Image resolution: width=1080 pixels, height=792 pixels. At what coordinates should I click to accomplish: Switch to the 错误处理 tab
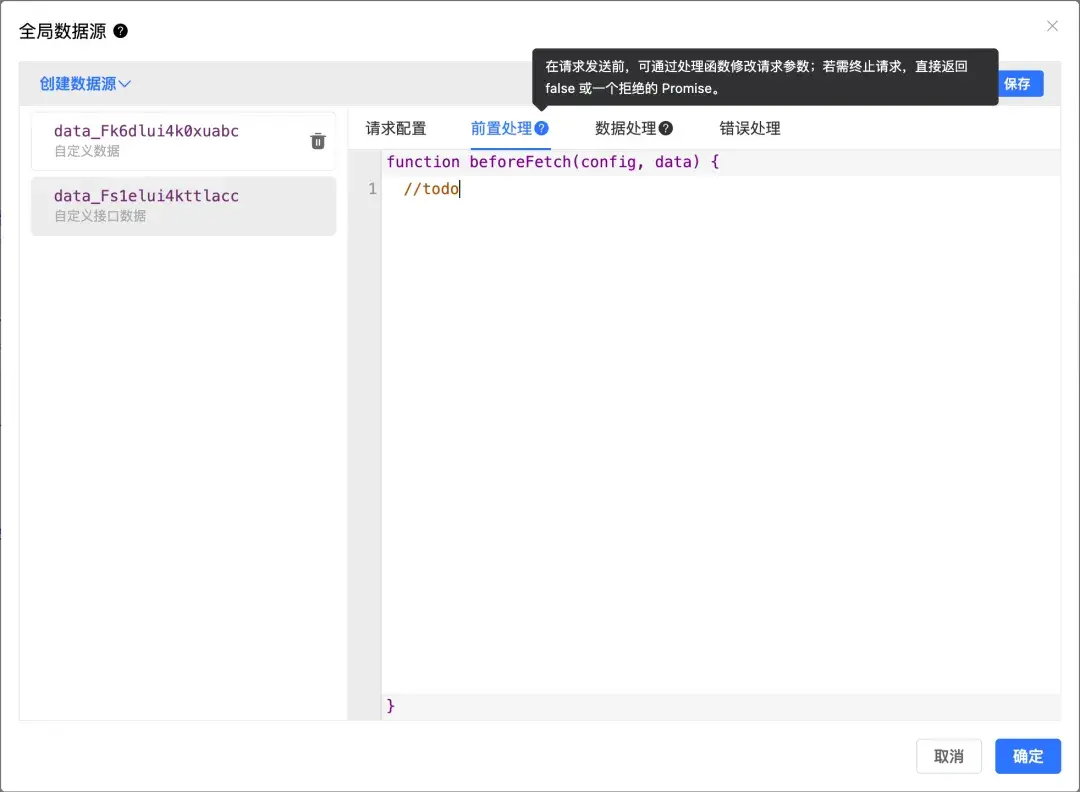point(750,128)
